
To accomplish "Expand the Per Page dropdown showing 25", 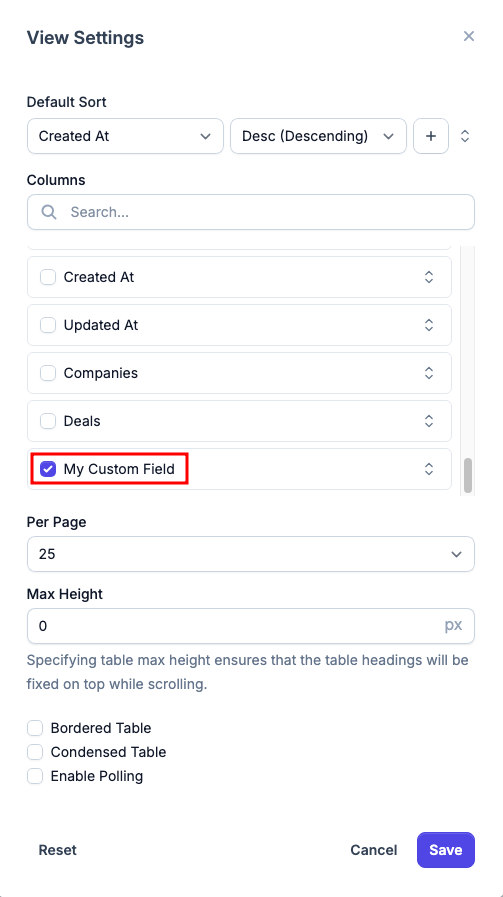I will coord(251,554).
